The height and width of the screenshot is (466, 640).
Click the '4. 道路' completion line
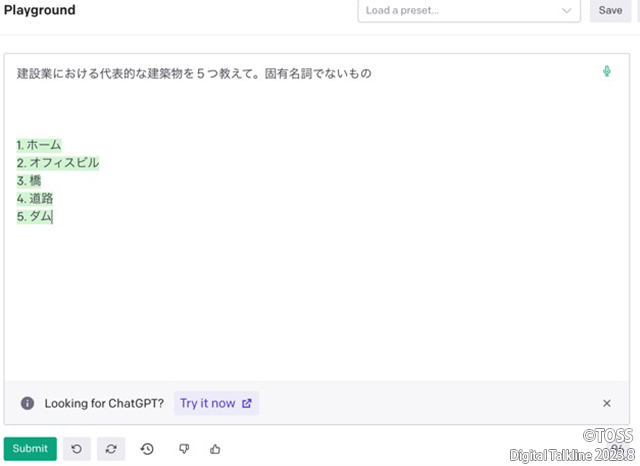35,199
